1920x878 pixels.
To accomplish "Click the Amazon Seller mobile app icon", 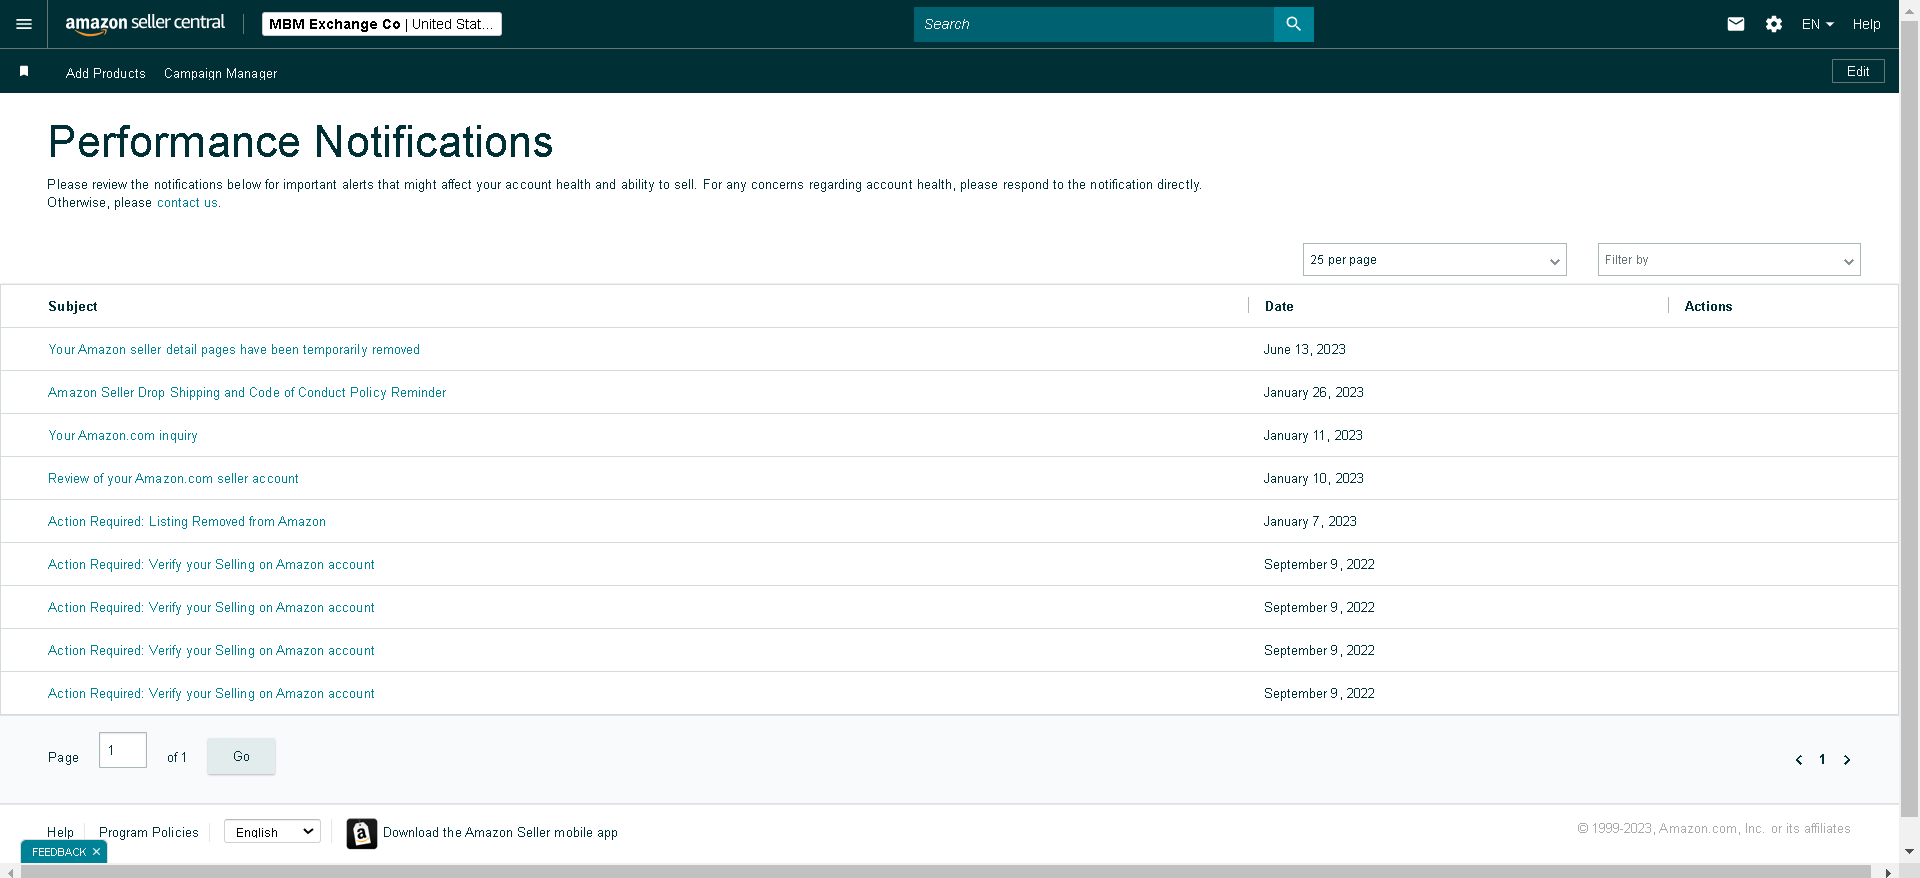I will point(362,833).
